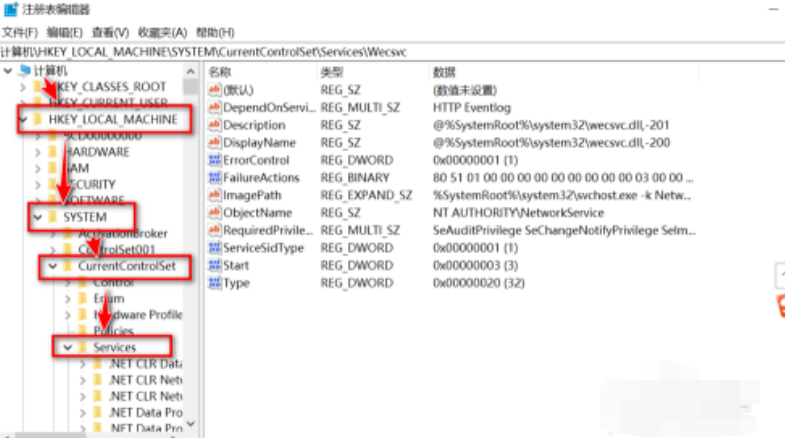Select the Type DWORD value icon

click(214, 283)
